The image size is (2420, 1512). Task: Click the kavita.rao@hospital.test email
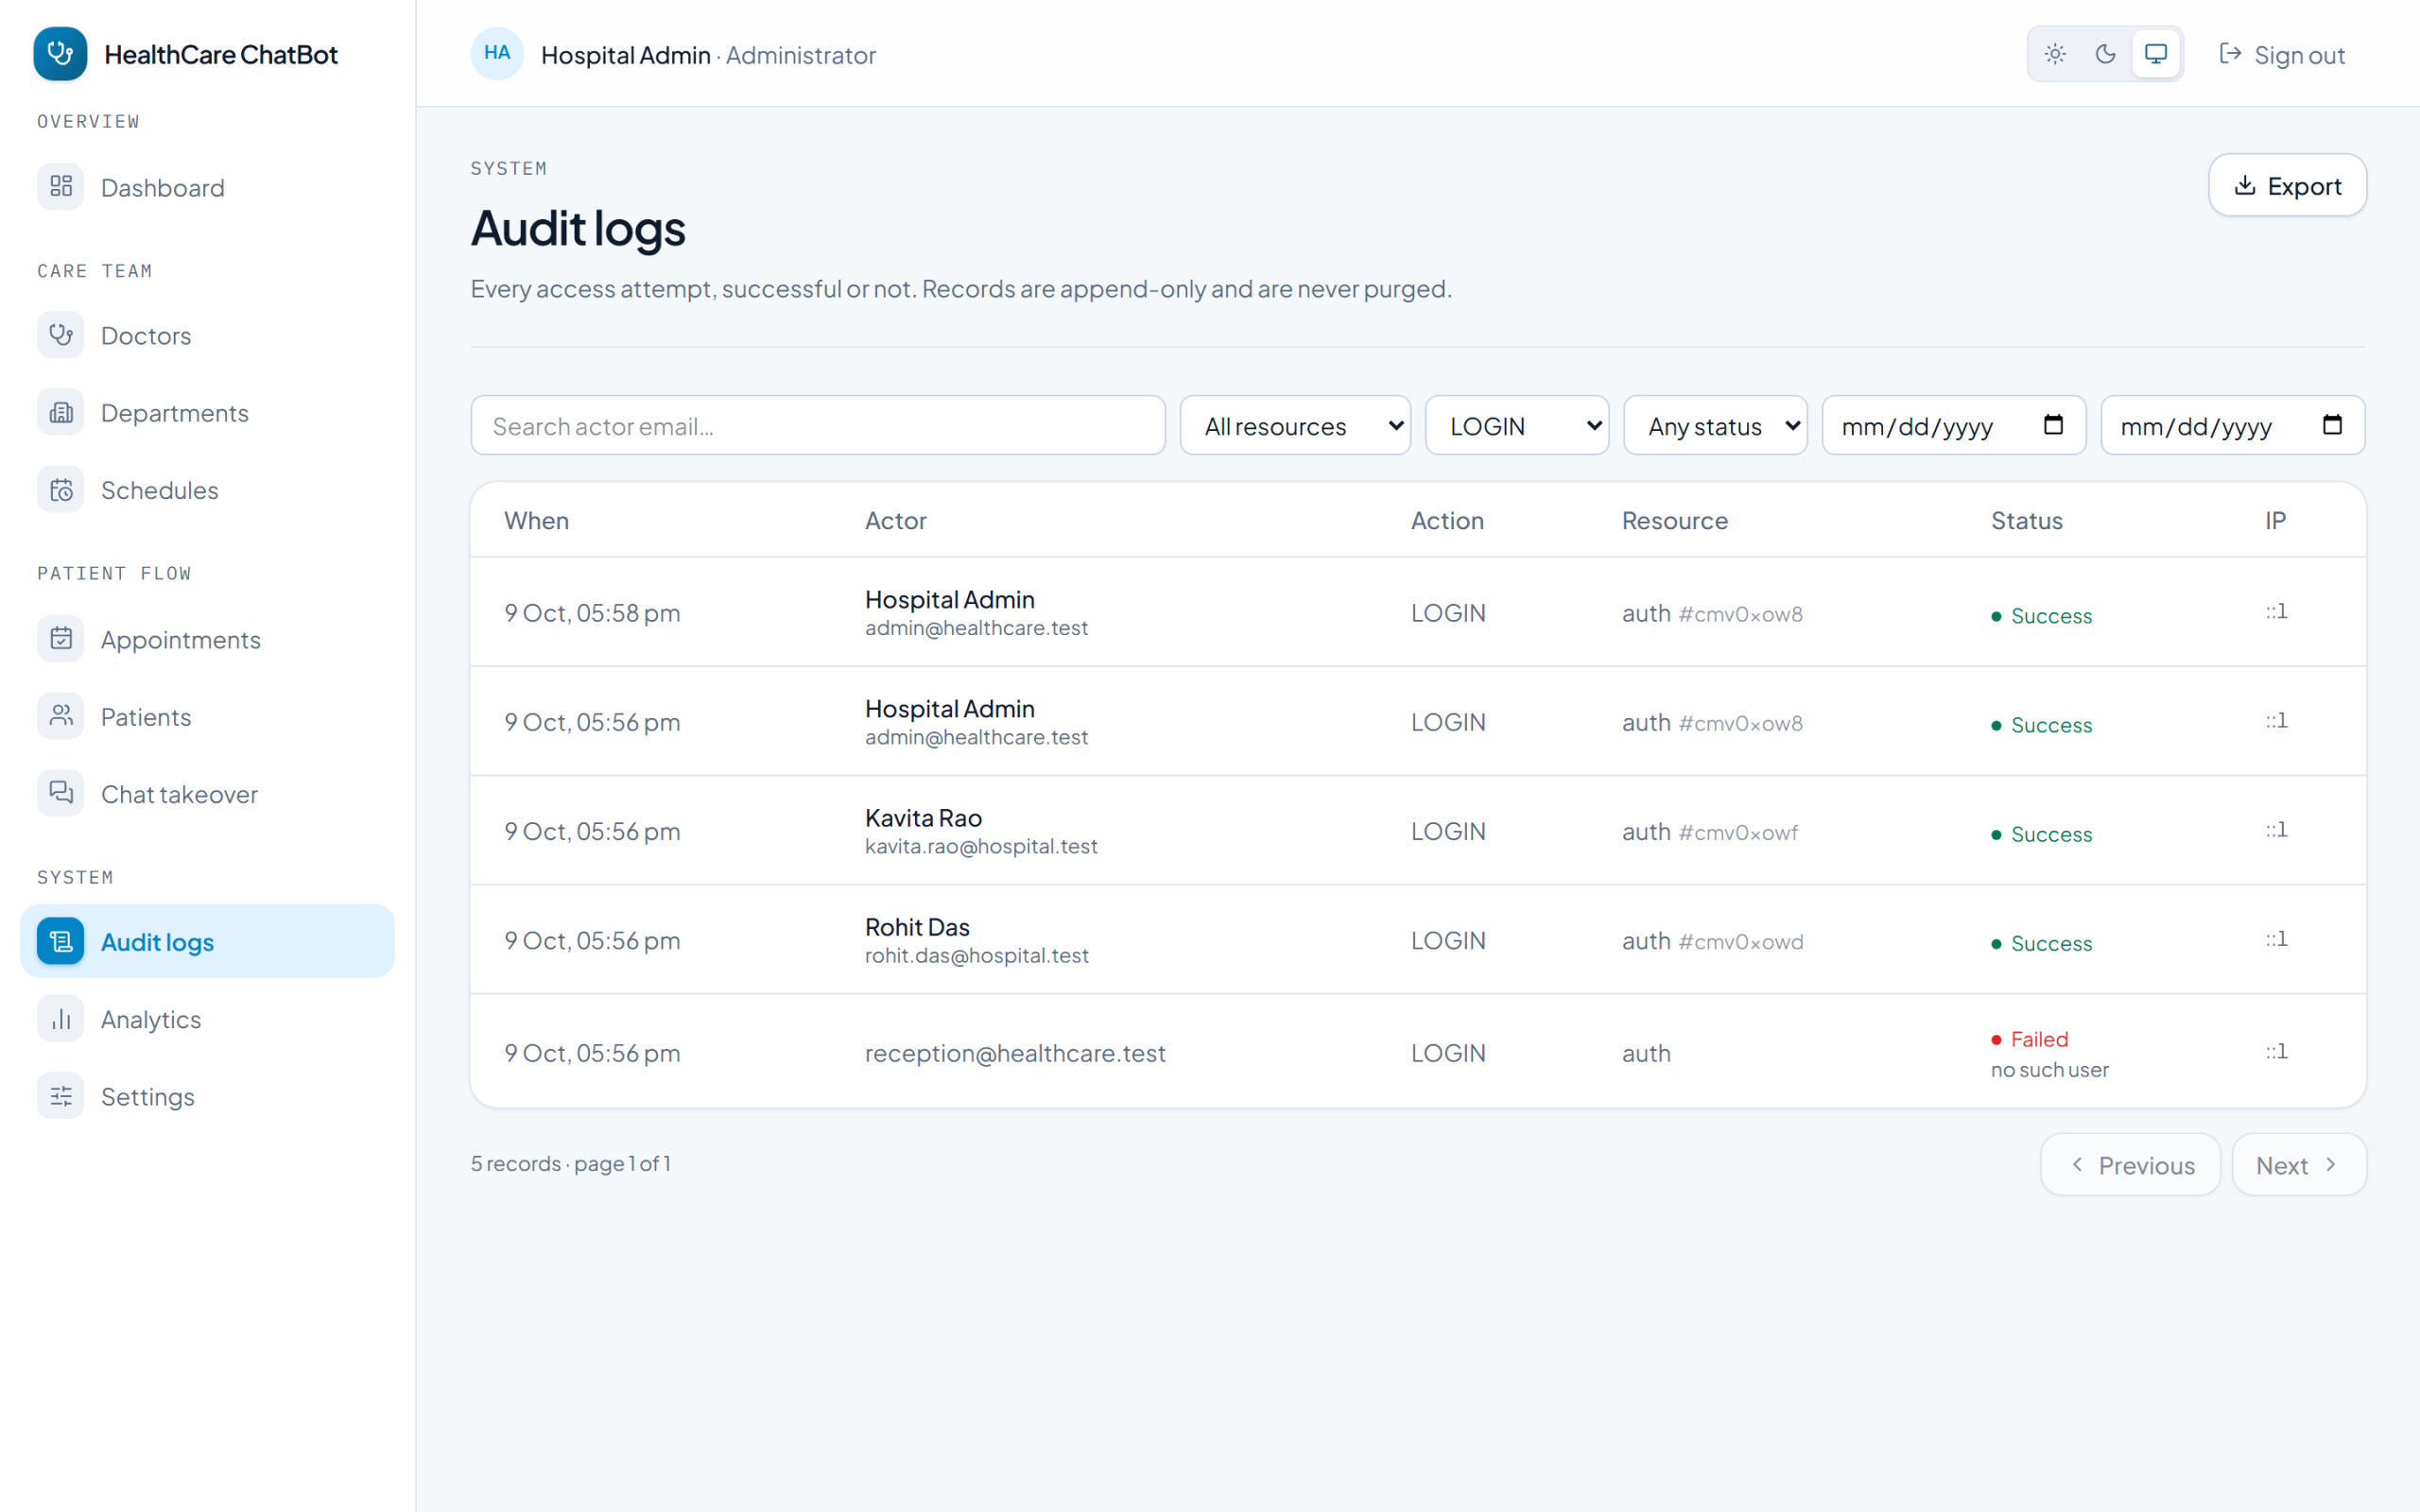(981, 846)
